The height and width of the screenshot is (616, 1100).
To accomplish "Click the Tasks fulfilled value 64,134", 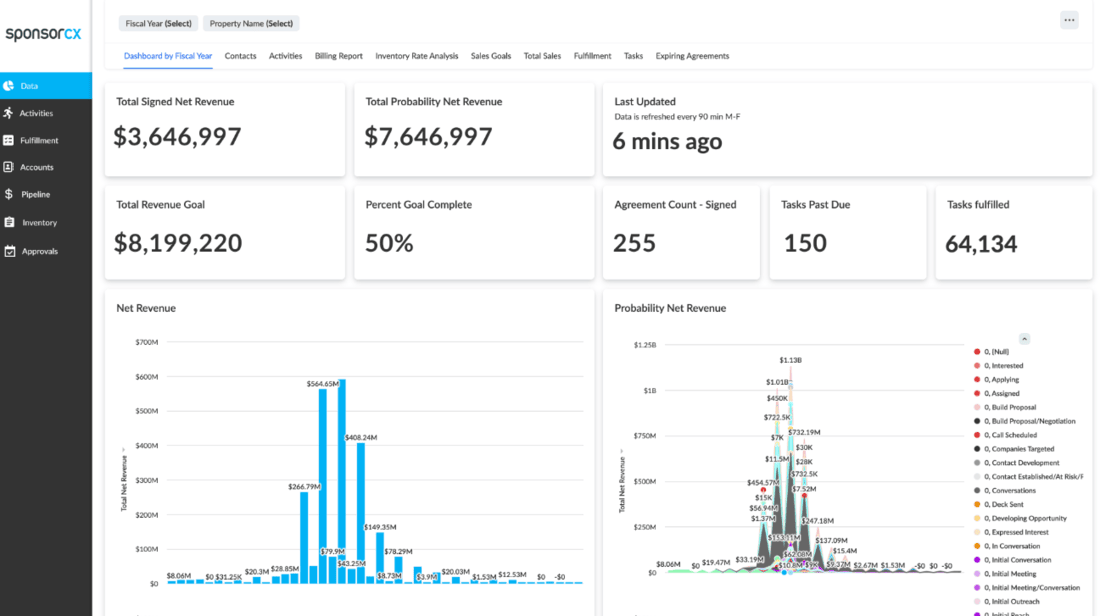I will point(981,243).
